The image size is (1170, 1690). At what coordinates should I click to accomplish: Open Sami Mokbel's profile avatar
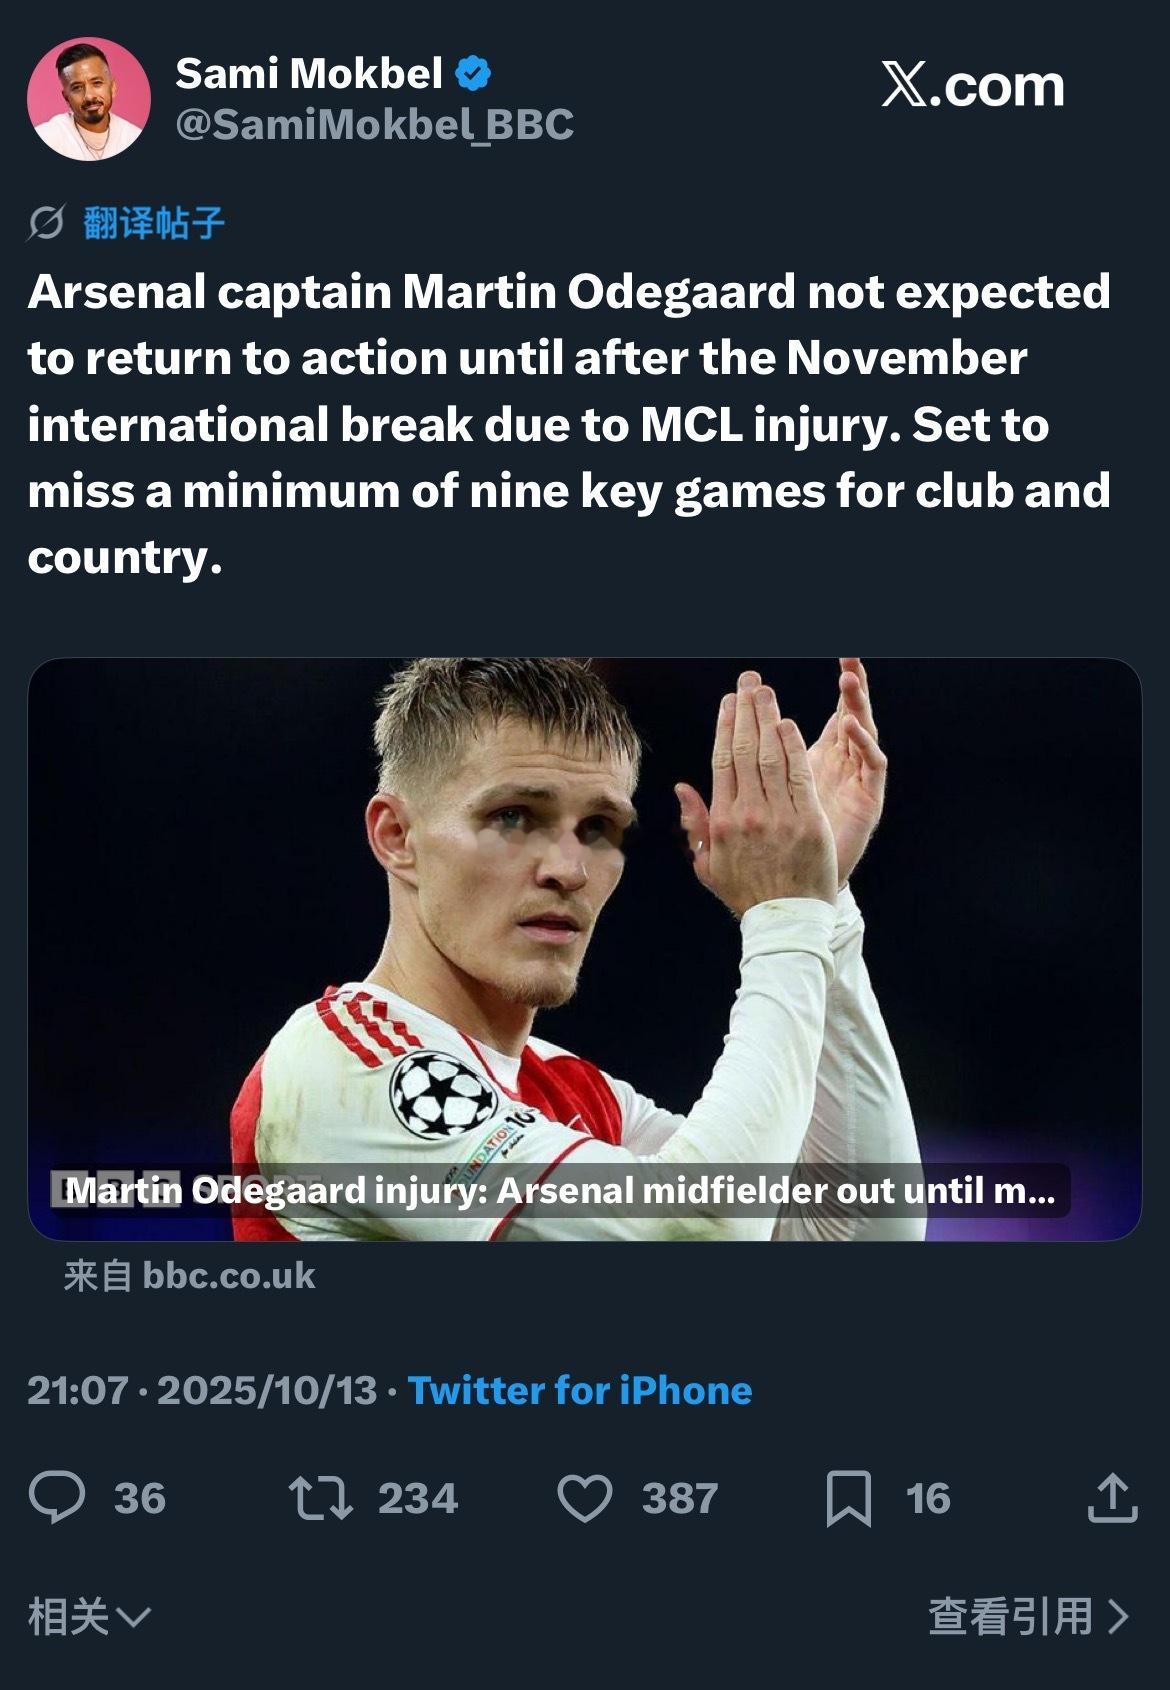pos(89,100)
